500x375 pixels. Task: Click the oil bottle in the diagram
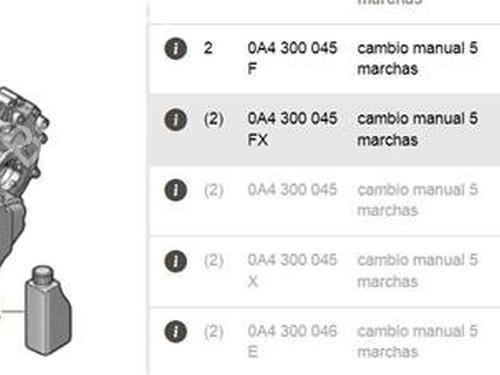pos(48,310)
